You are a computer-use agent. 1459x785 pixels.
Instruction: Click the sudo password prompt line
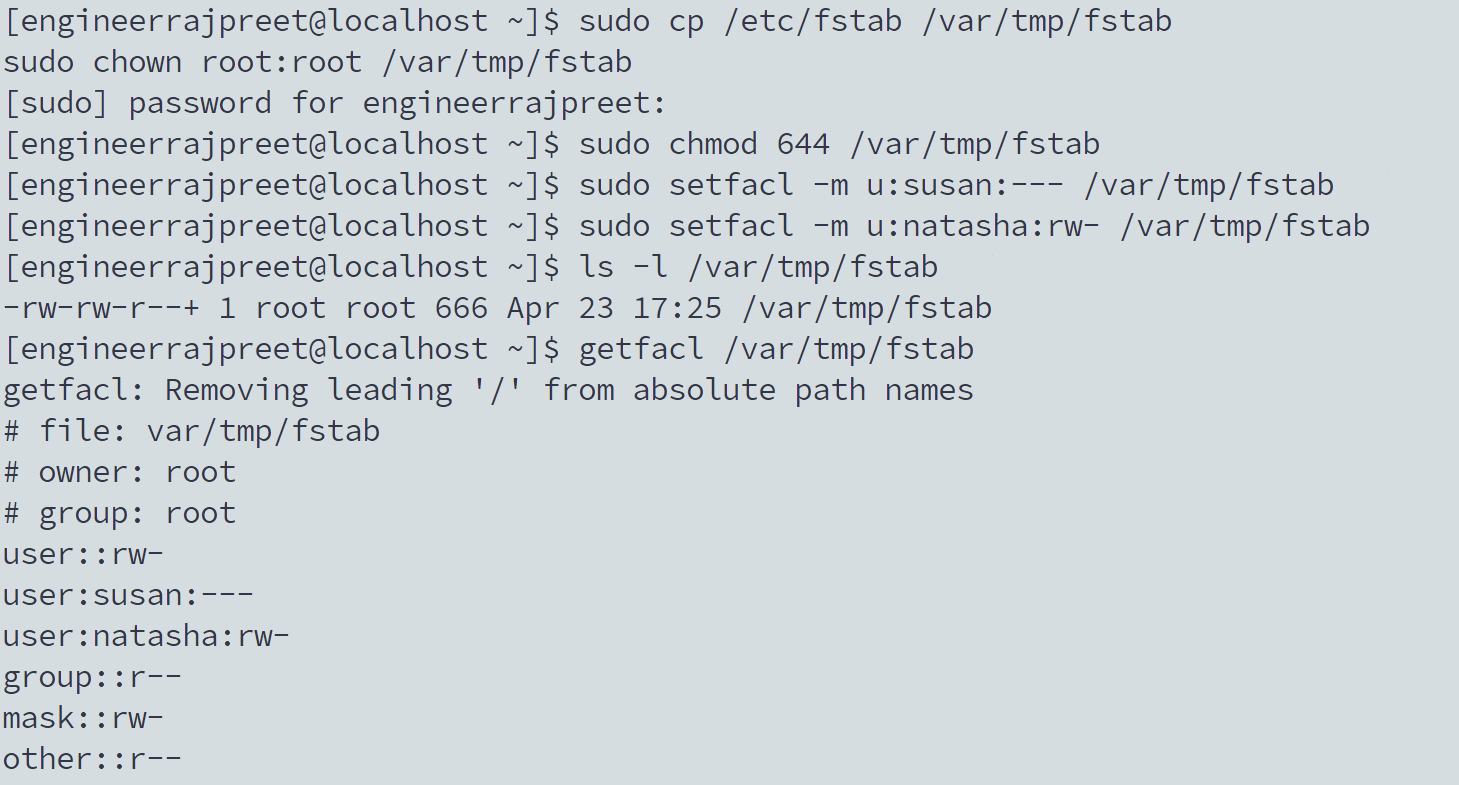(335, 103)
